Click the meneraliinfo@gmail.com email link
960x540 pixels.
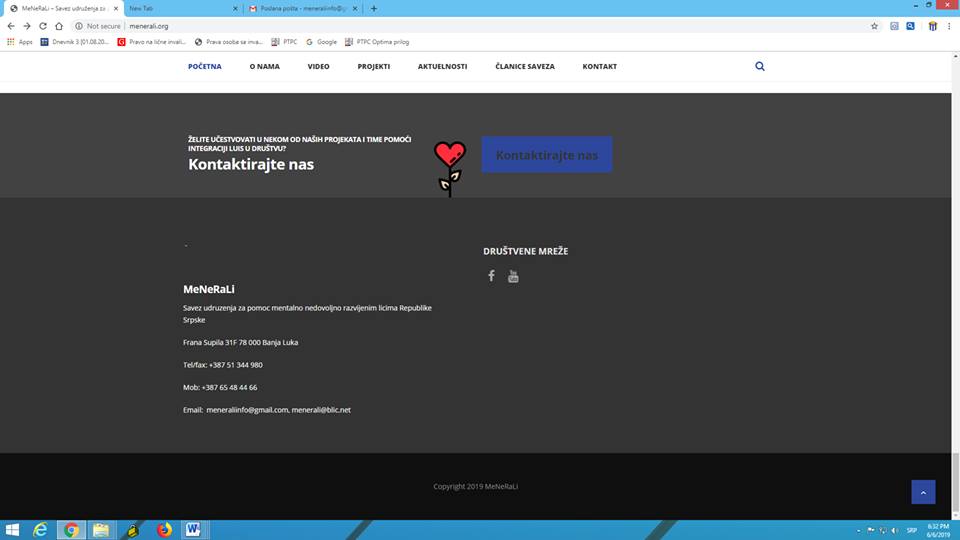[x=247, y=410]
